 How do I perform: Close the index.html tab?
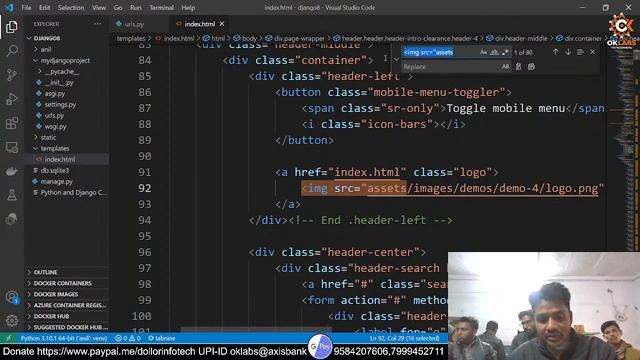pos(222,24)
